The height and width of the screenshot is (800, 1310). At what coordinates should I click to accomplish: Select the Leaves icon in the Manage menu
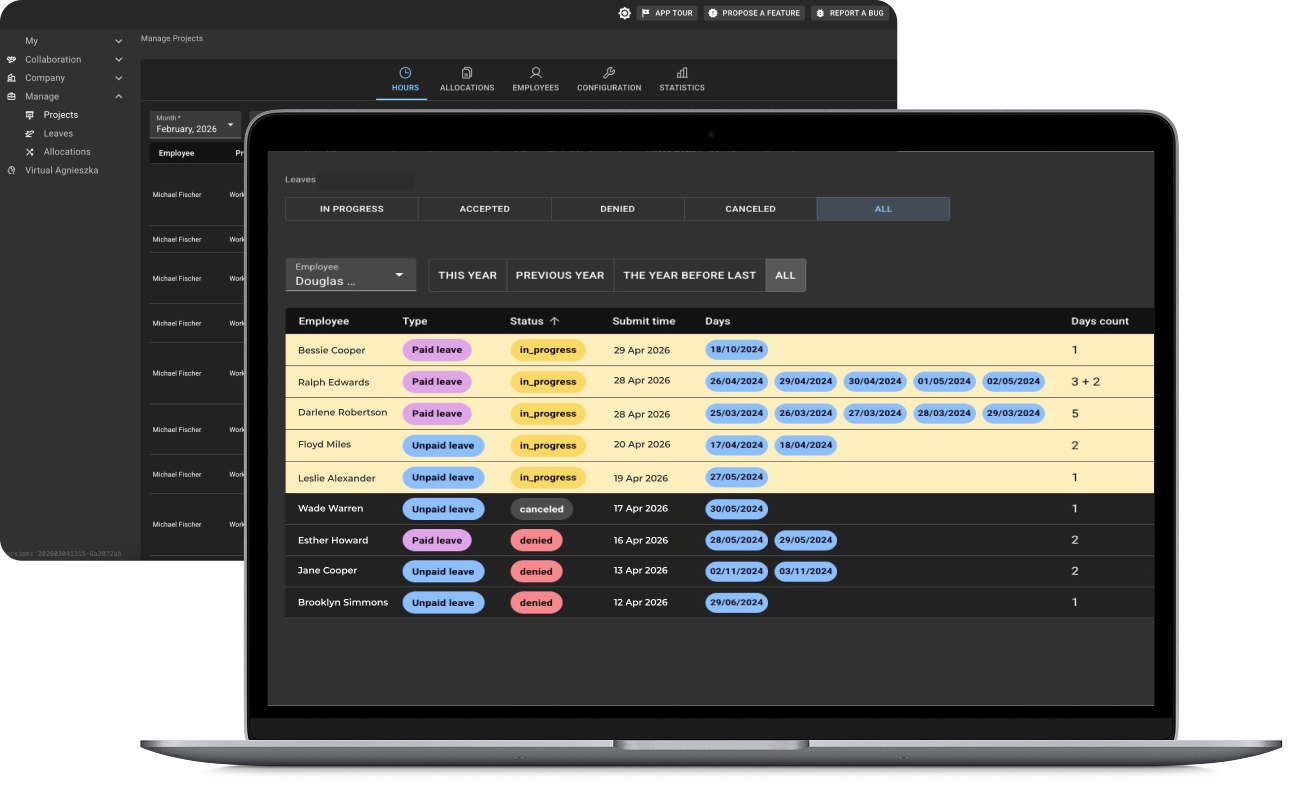(x=31, y=133)
